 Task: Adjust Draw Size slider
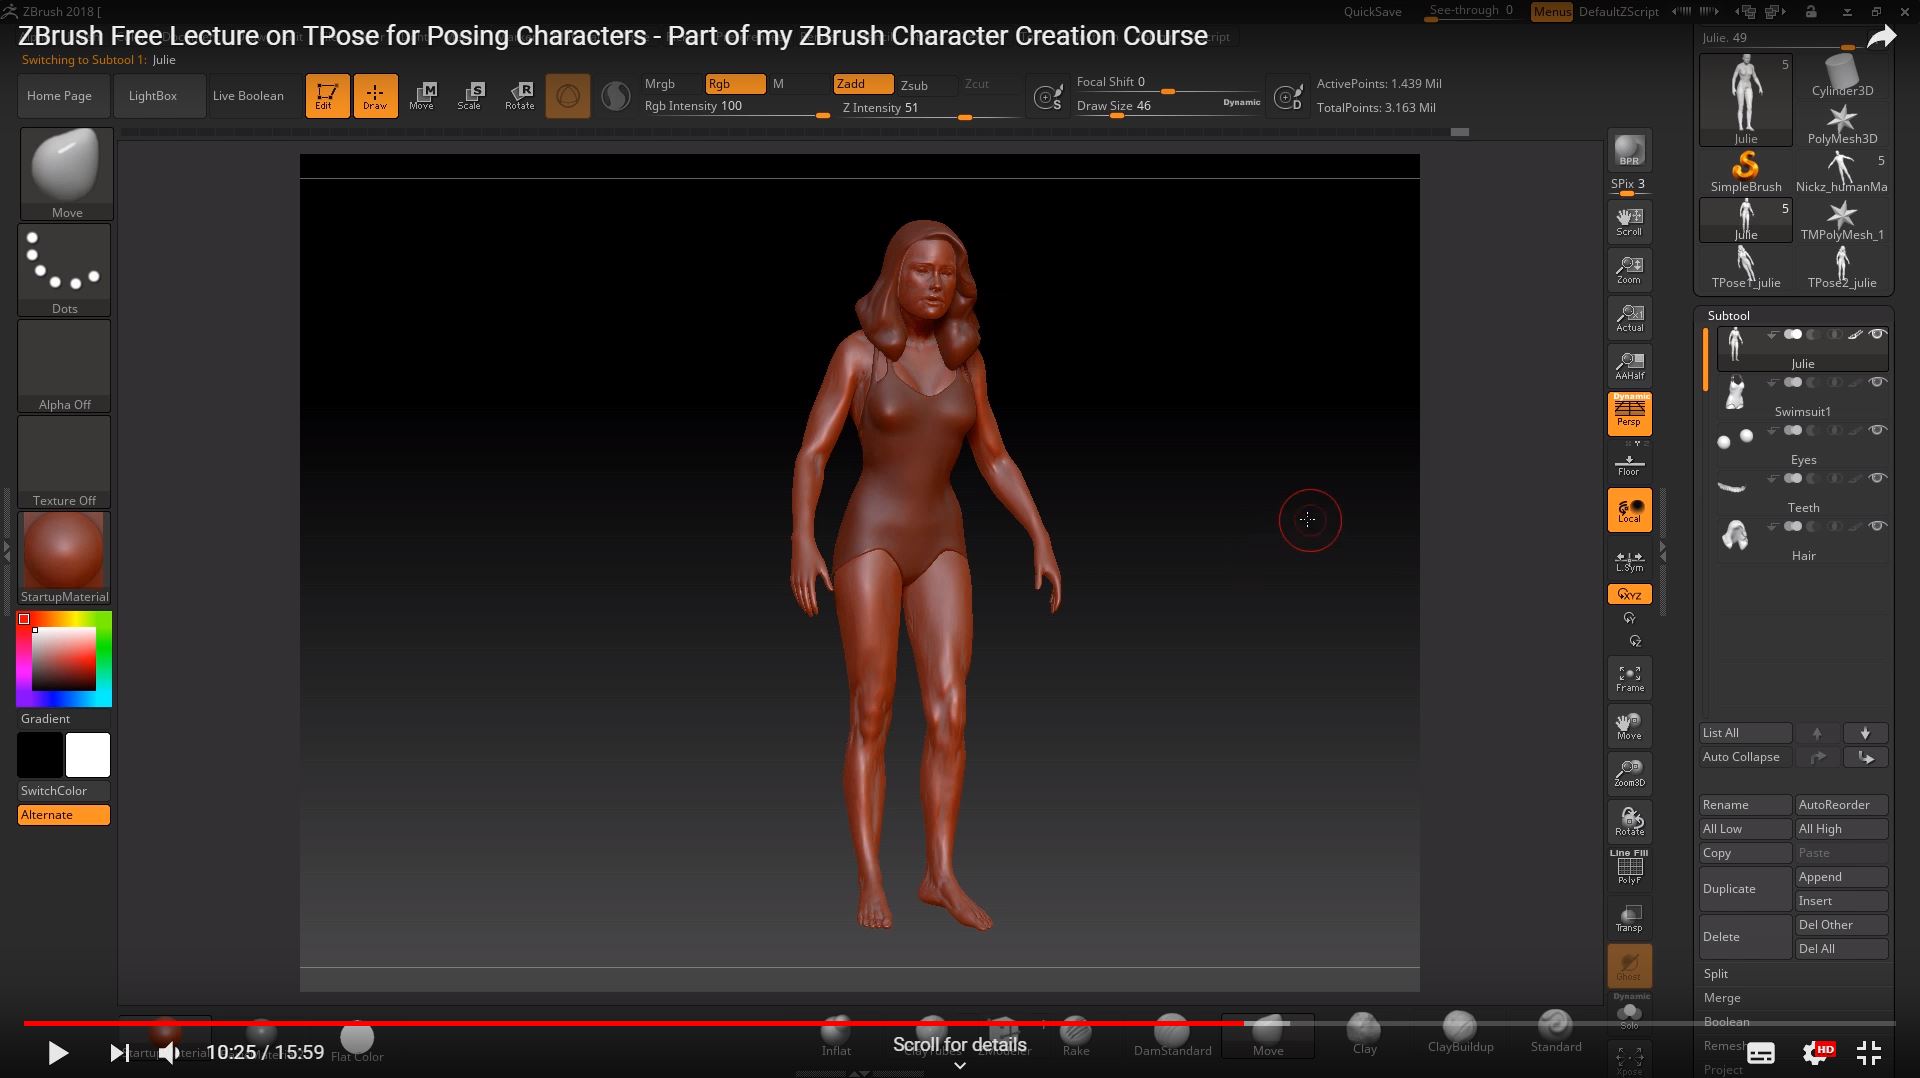[1168, 107]
